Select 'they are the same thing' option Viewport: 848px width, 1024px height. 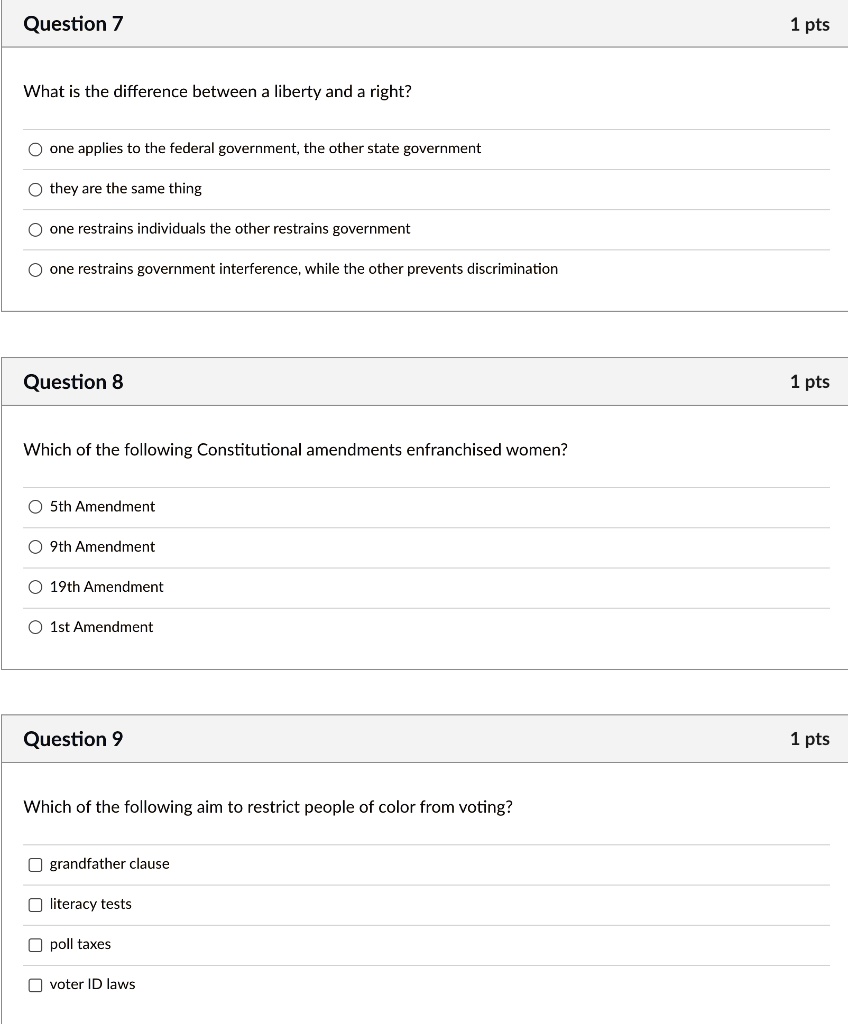(x=35, y=189)
